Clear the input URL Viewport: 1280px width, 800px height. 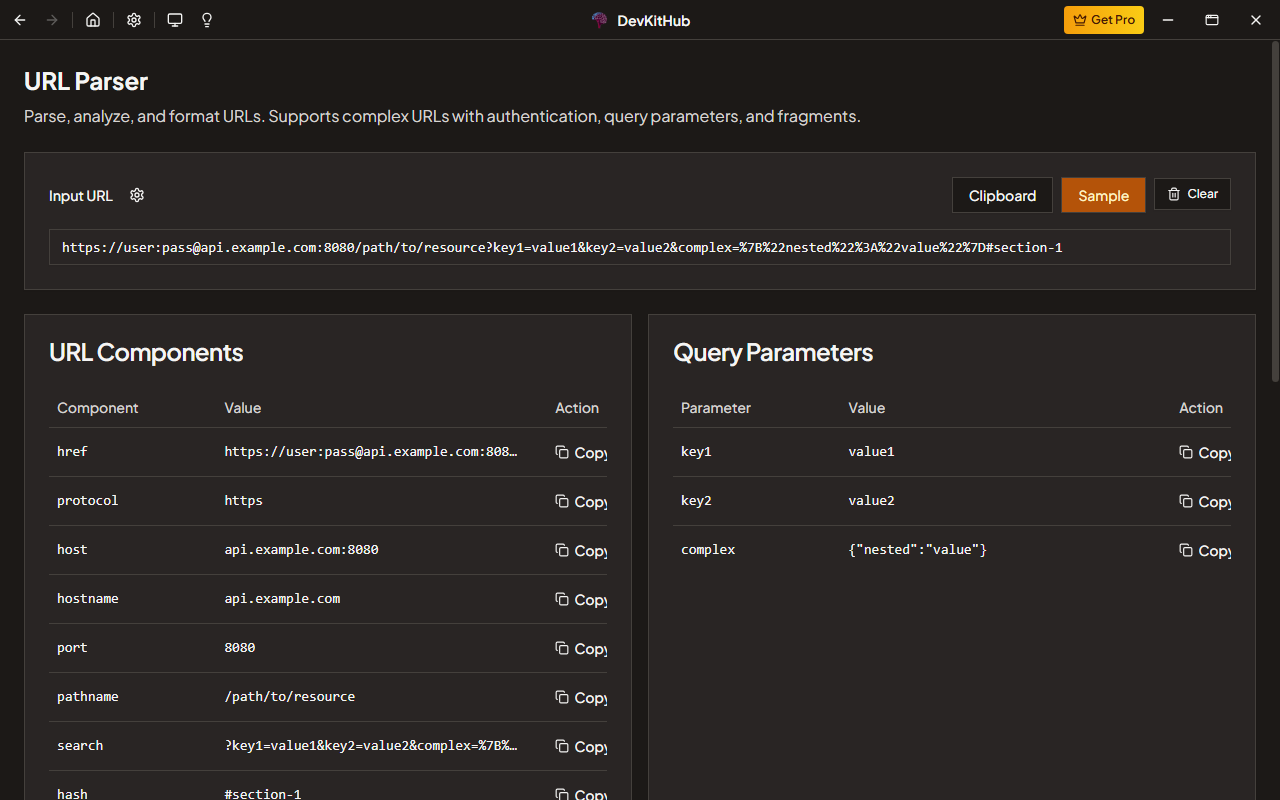pyautogui.click(x=1192, y=194)
